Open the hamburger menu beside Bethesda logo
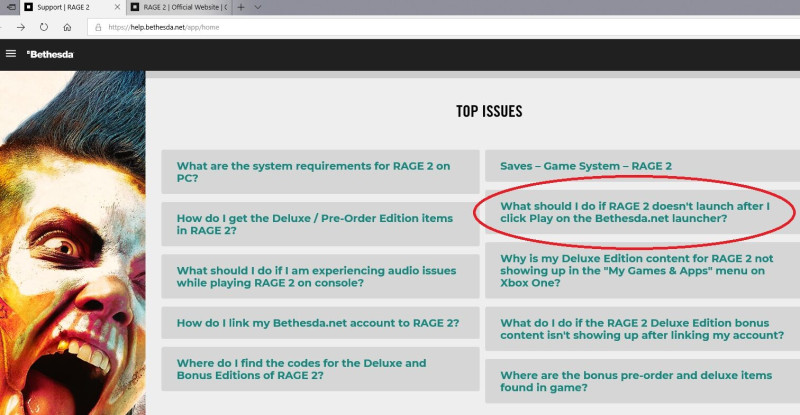The height and width of the screenshot is (415, 800). point(11,54)
